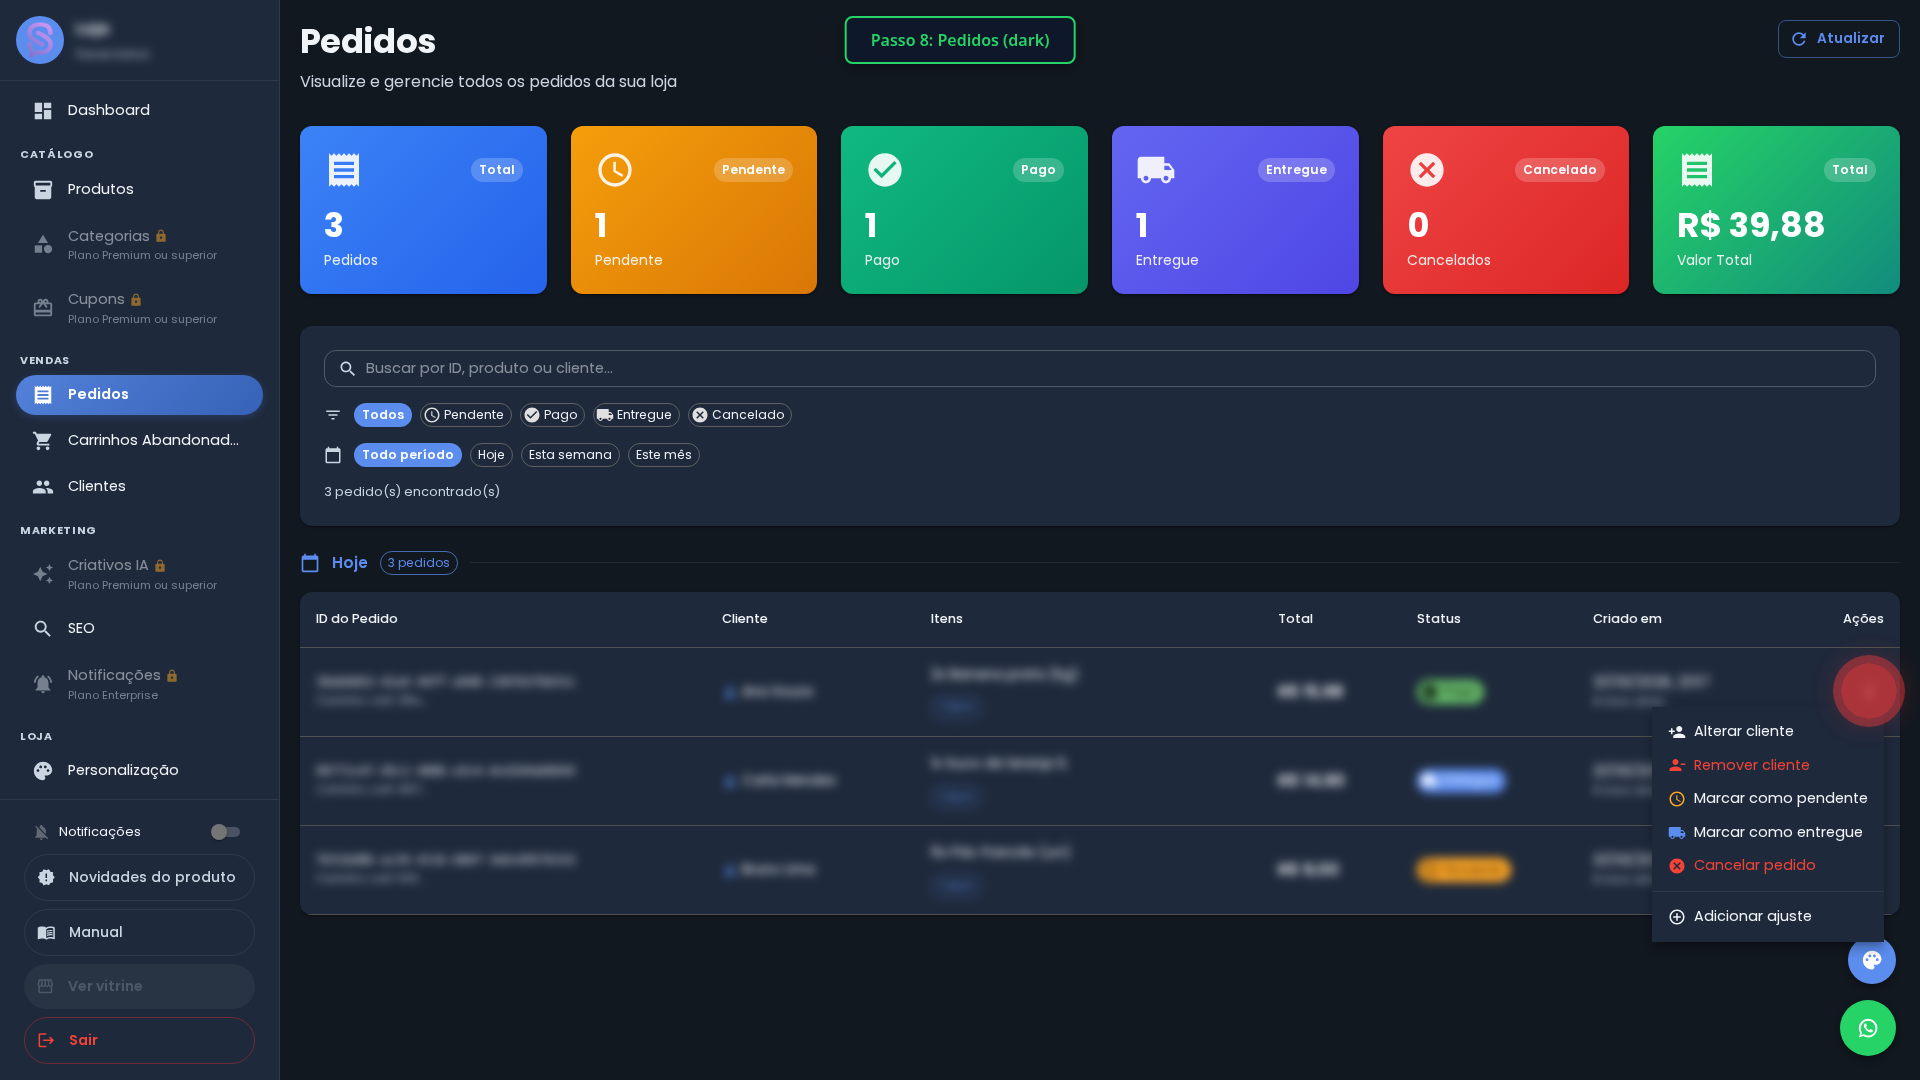This screenshot has width=1920, height=1080.
Task: Choose Marcar como entregue in the menu
Action: point(1767,832)
